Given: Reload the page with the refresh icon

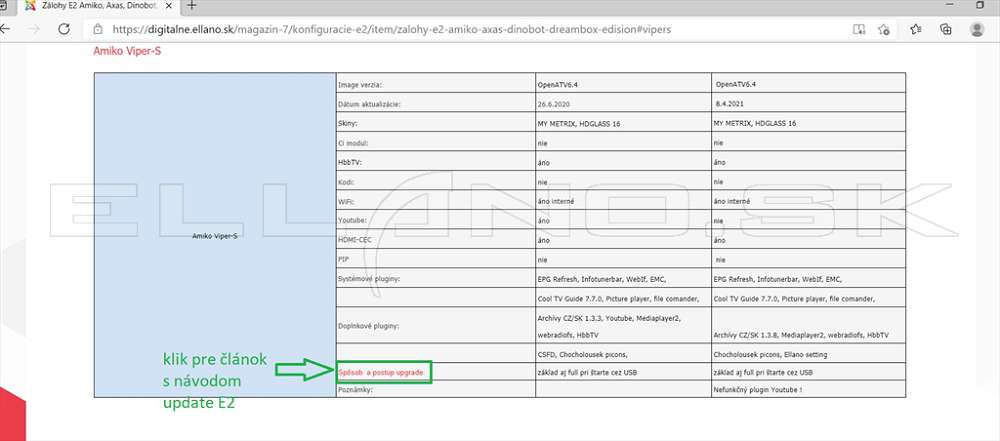Looking at the screenshot, I should tap(64, 29).
